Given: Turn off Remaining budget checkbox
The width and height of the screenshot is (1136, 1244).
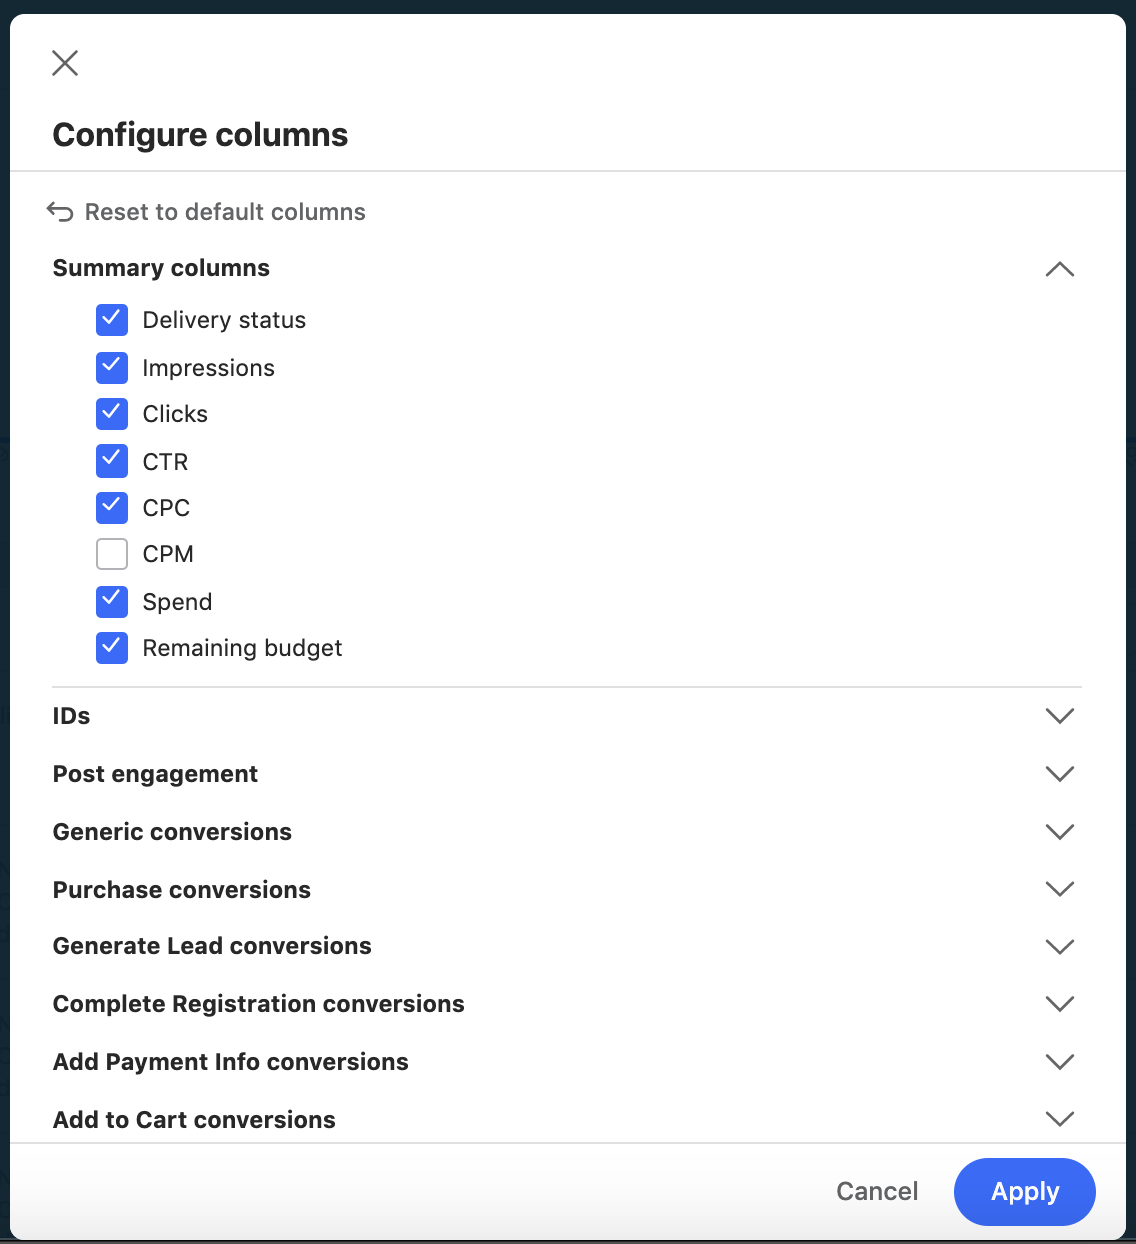Looking at the screenshot, I should (112, 648).
